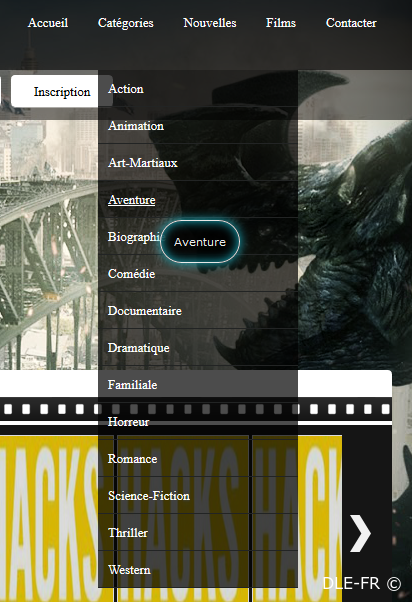412x602 pixels.
Task: Open the Dramatique category
Action: (198, 348)
